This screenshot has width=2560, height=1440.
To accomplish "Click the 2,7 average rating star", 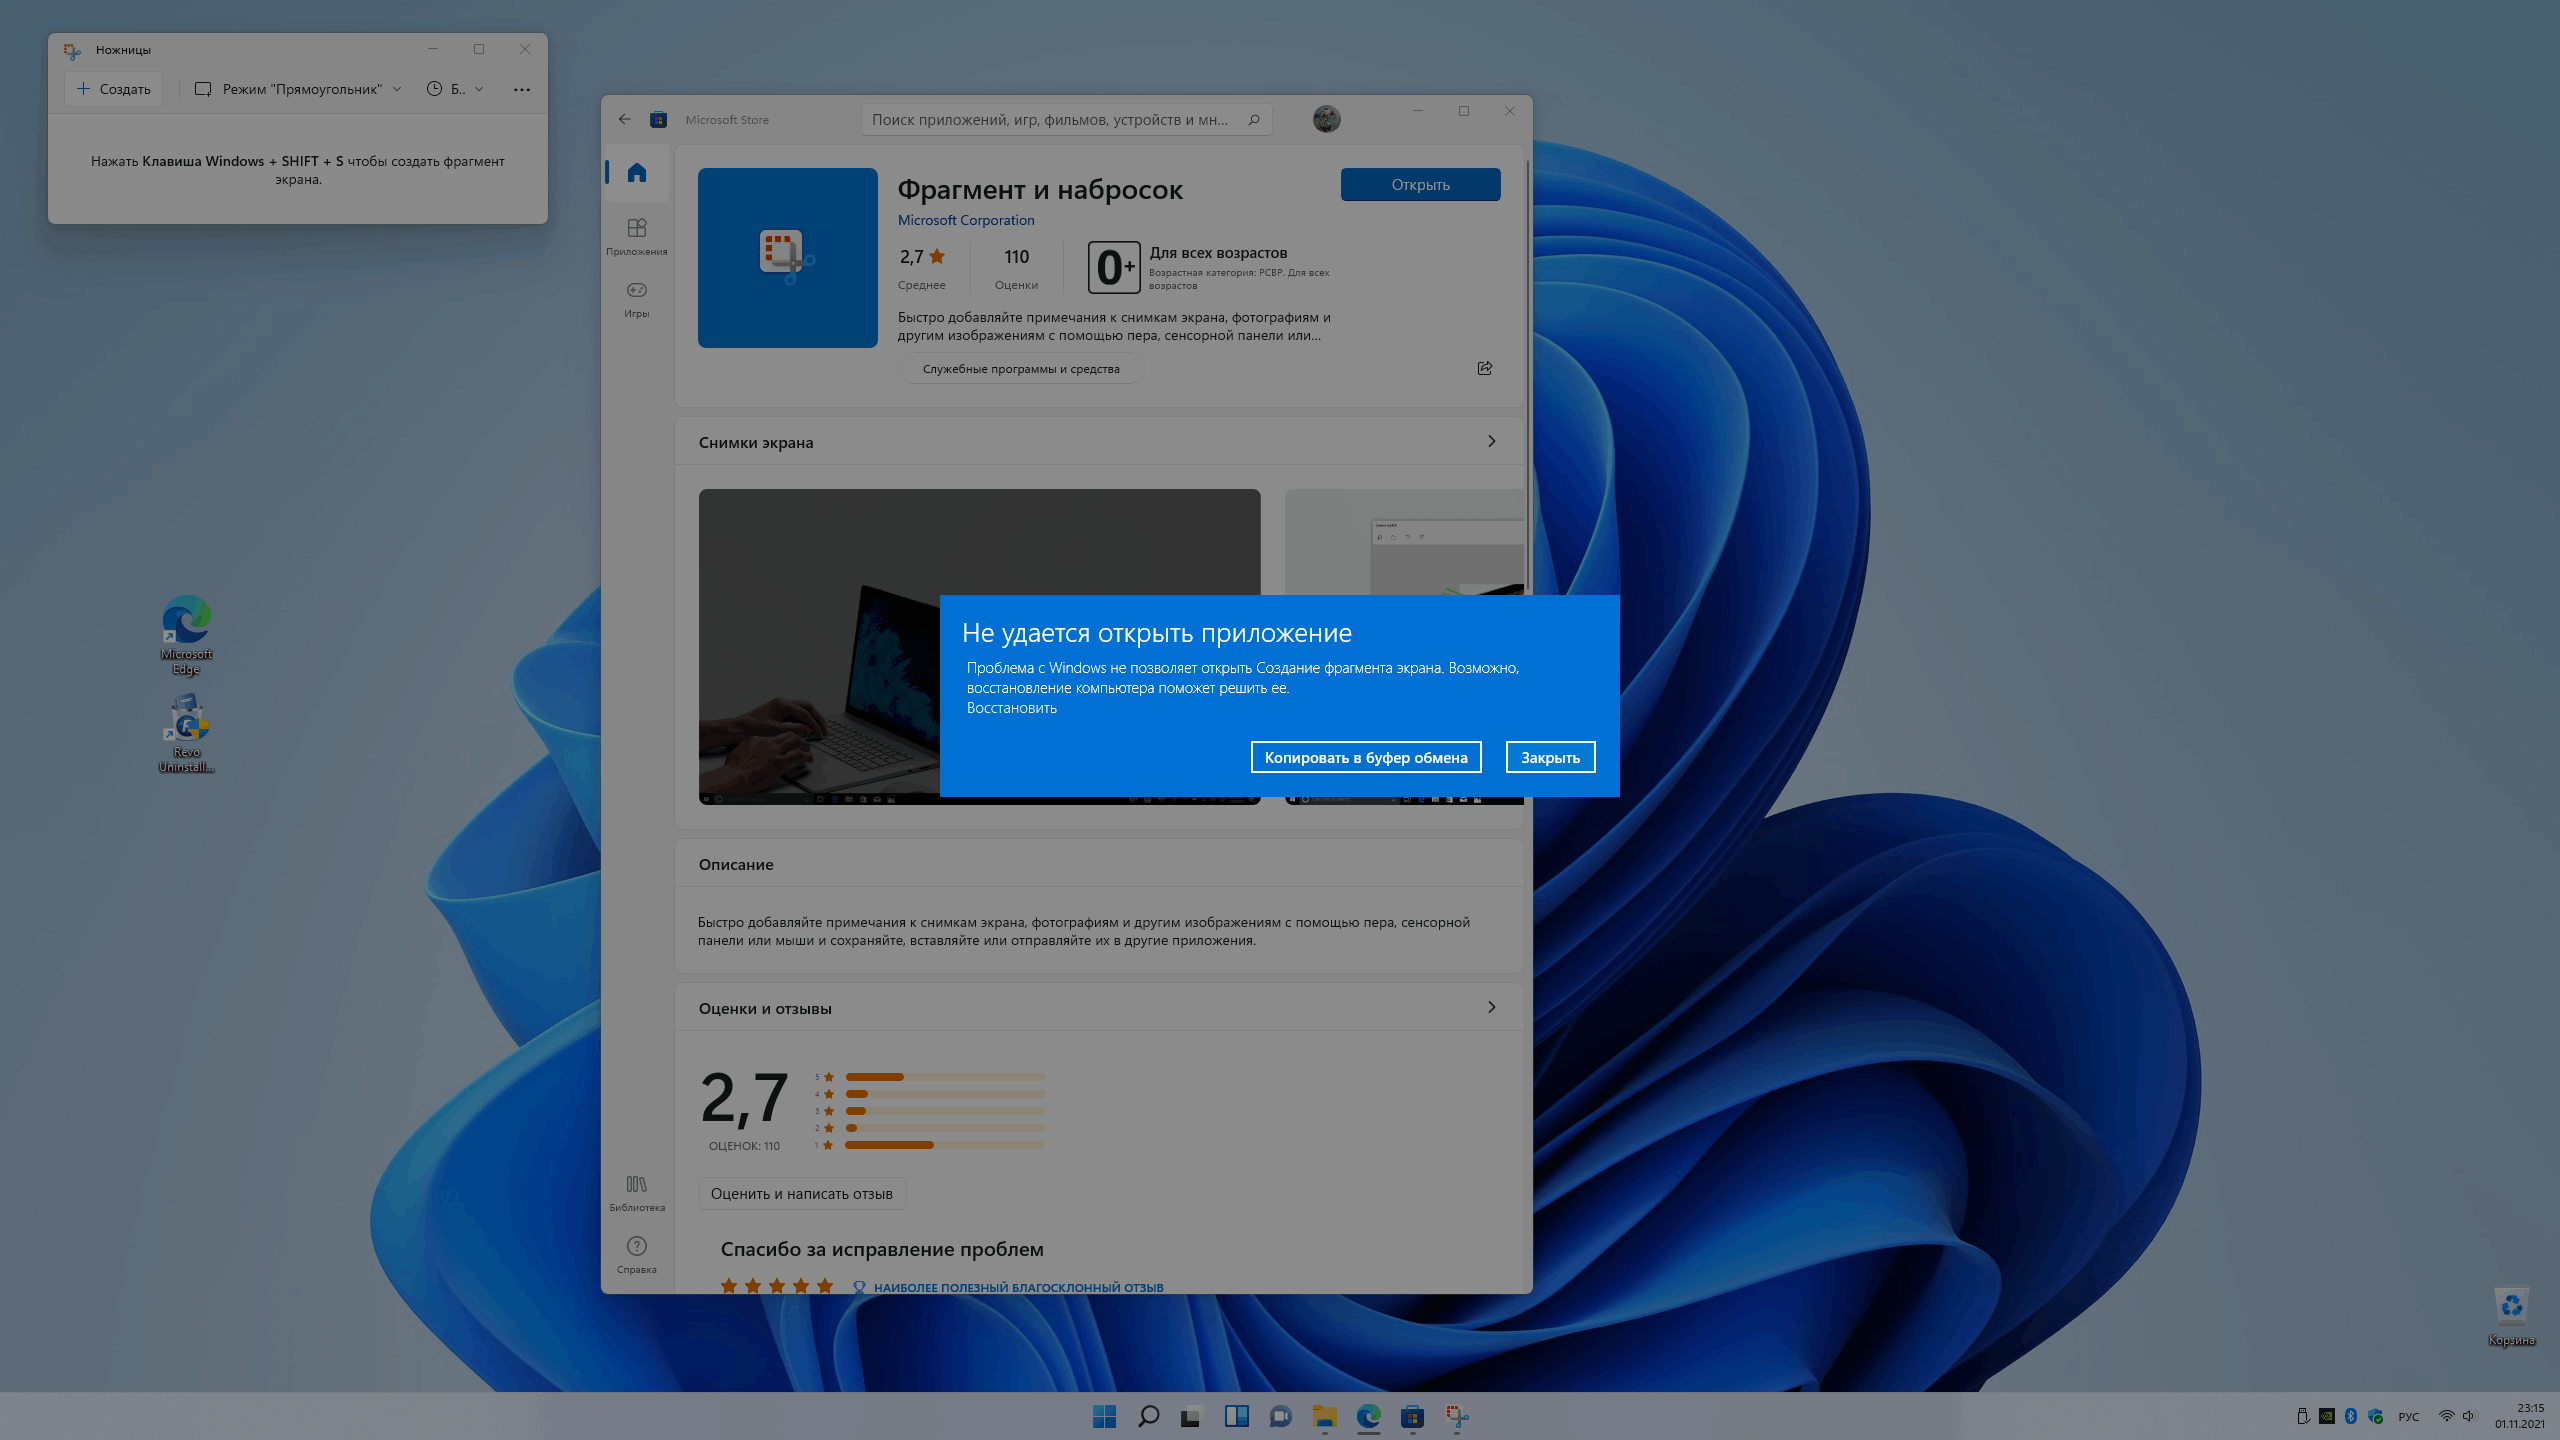I will tap(937, 256).
